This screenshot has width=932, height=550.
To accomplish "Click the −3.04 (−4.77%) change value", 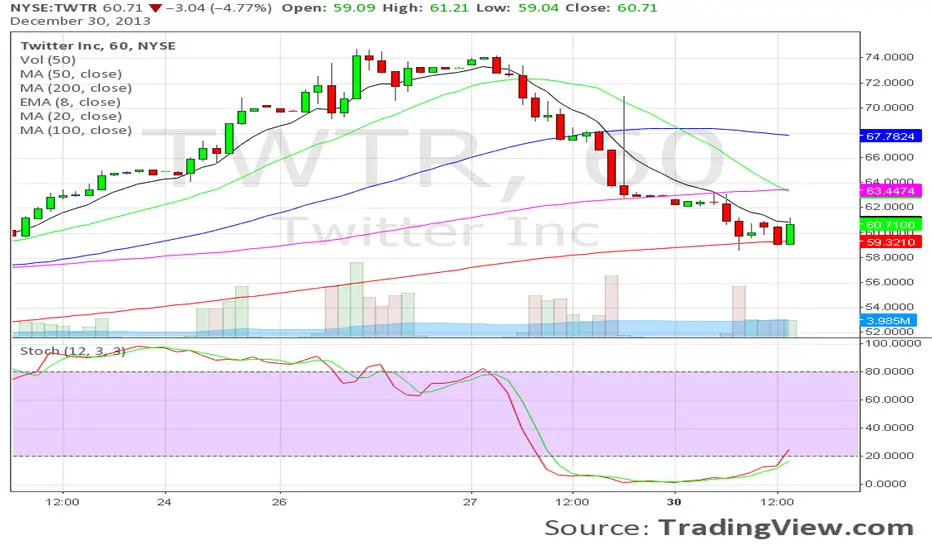I will 219,8.
